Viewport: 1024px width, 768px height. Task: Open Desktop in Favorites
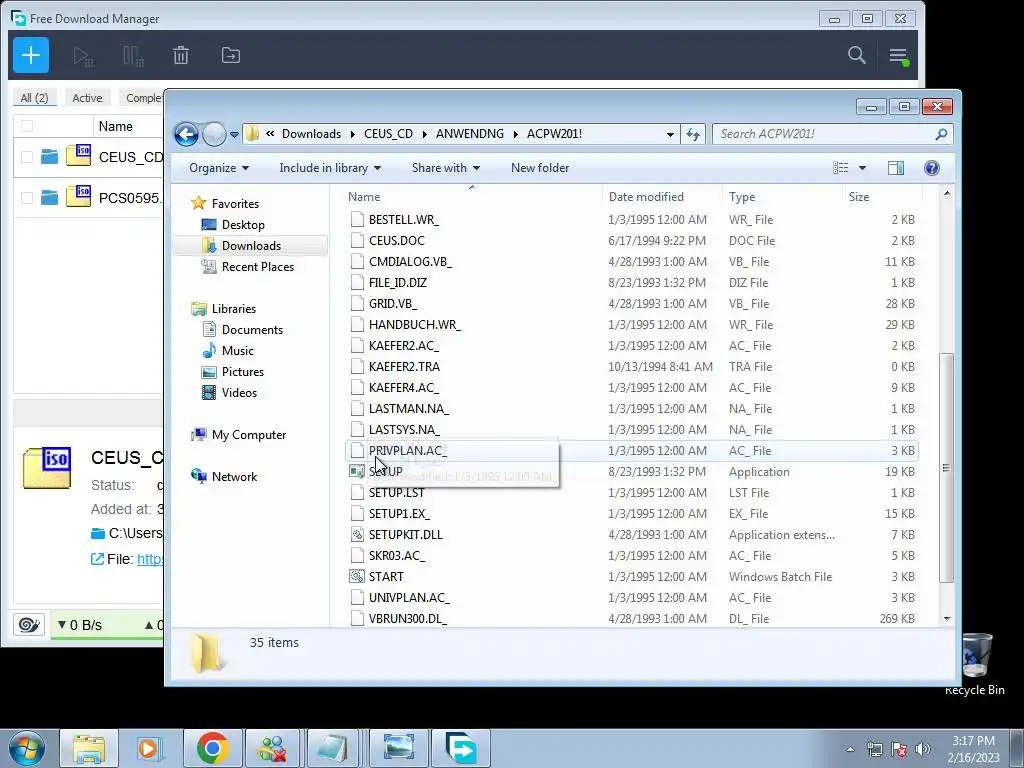[243, 225]
